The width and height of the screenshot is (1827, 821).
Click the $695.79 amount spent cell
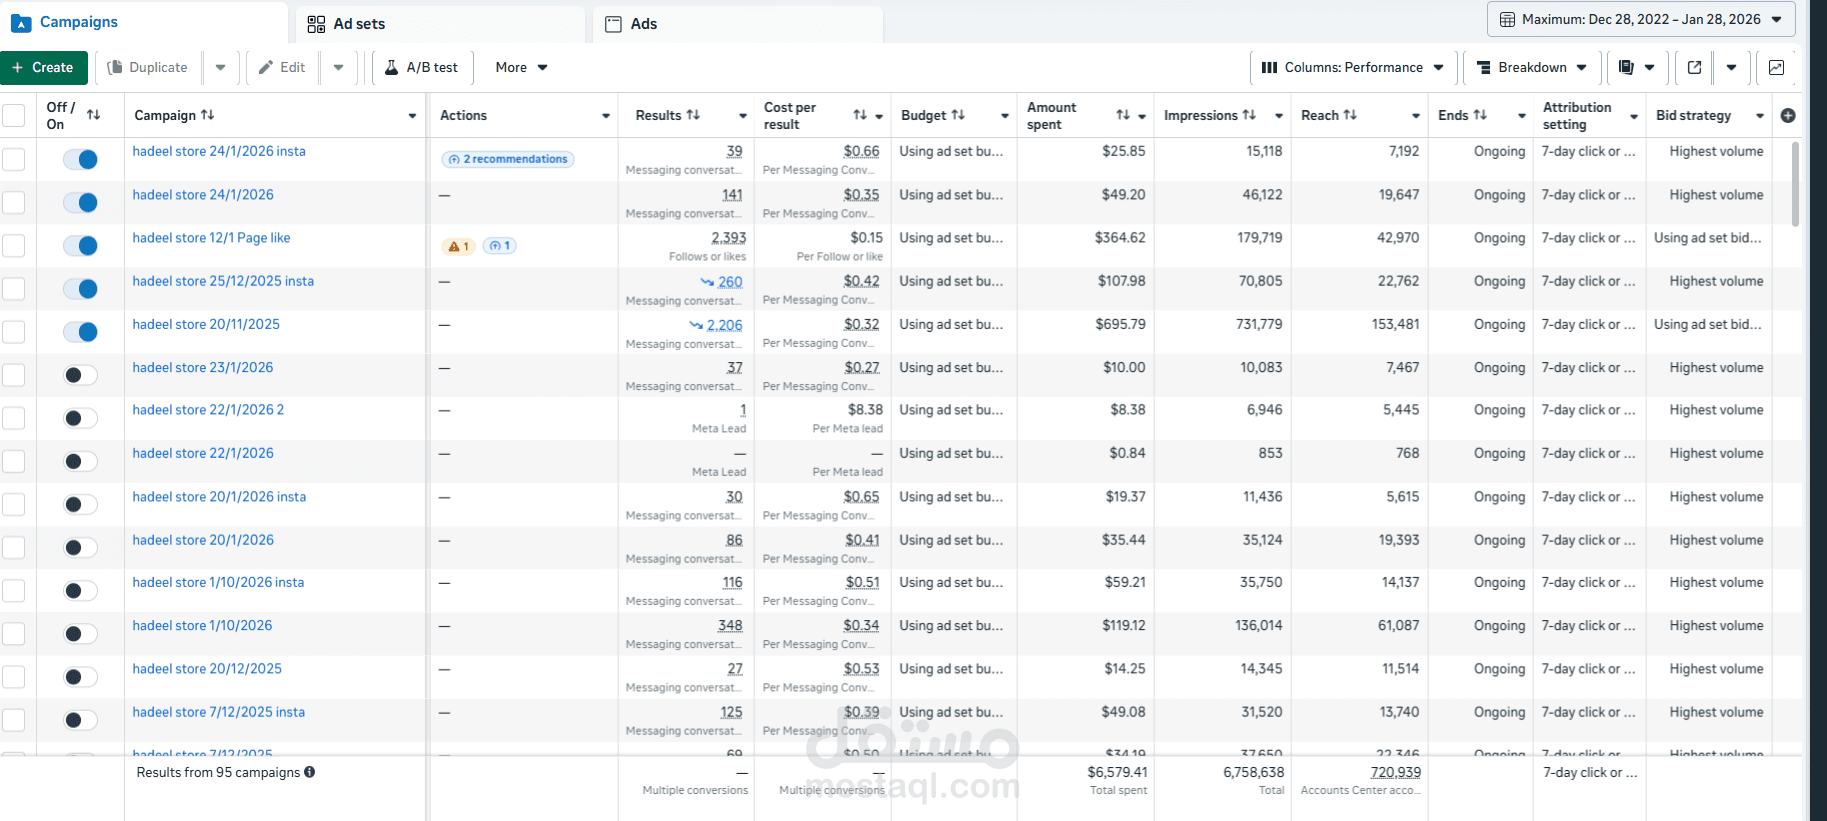1120,324
